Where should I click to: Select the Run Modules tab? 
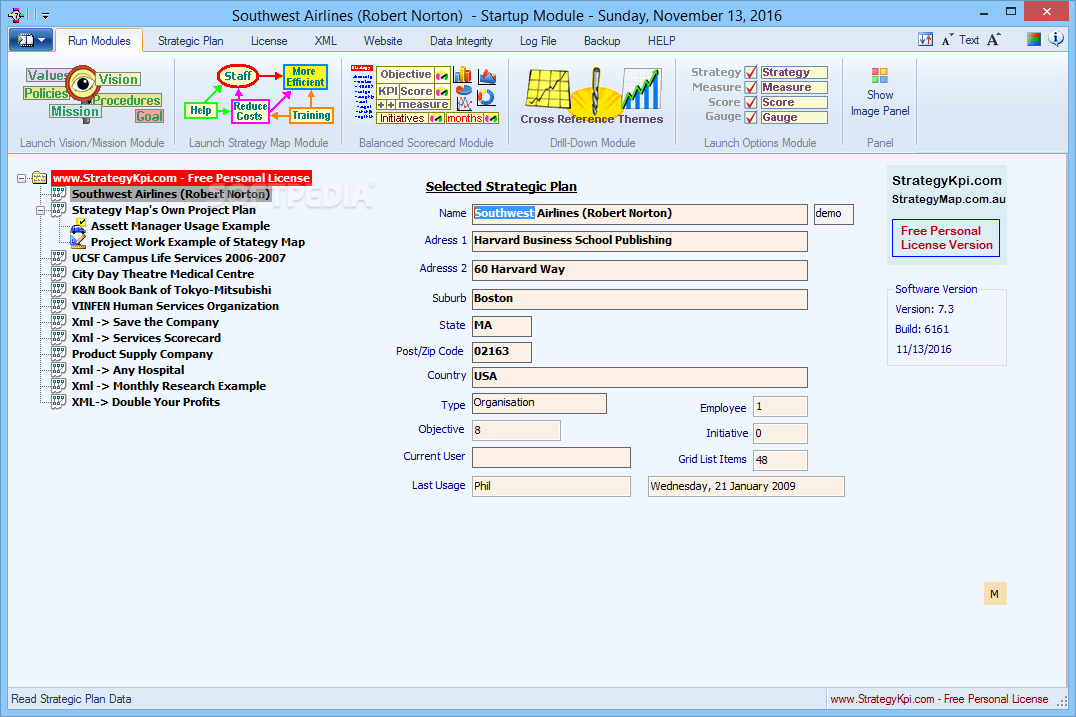click(x=99, y=40)
